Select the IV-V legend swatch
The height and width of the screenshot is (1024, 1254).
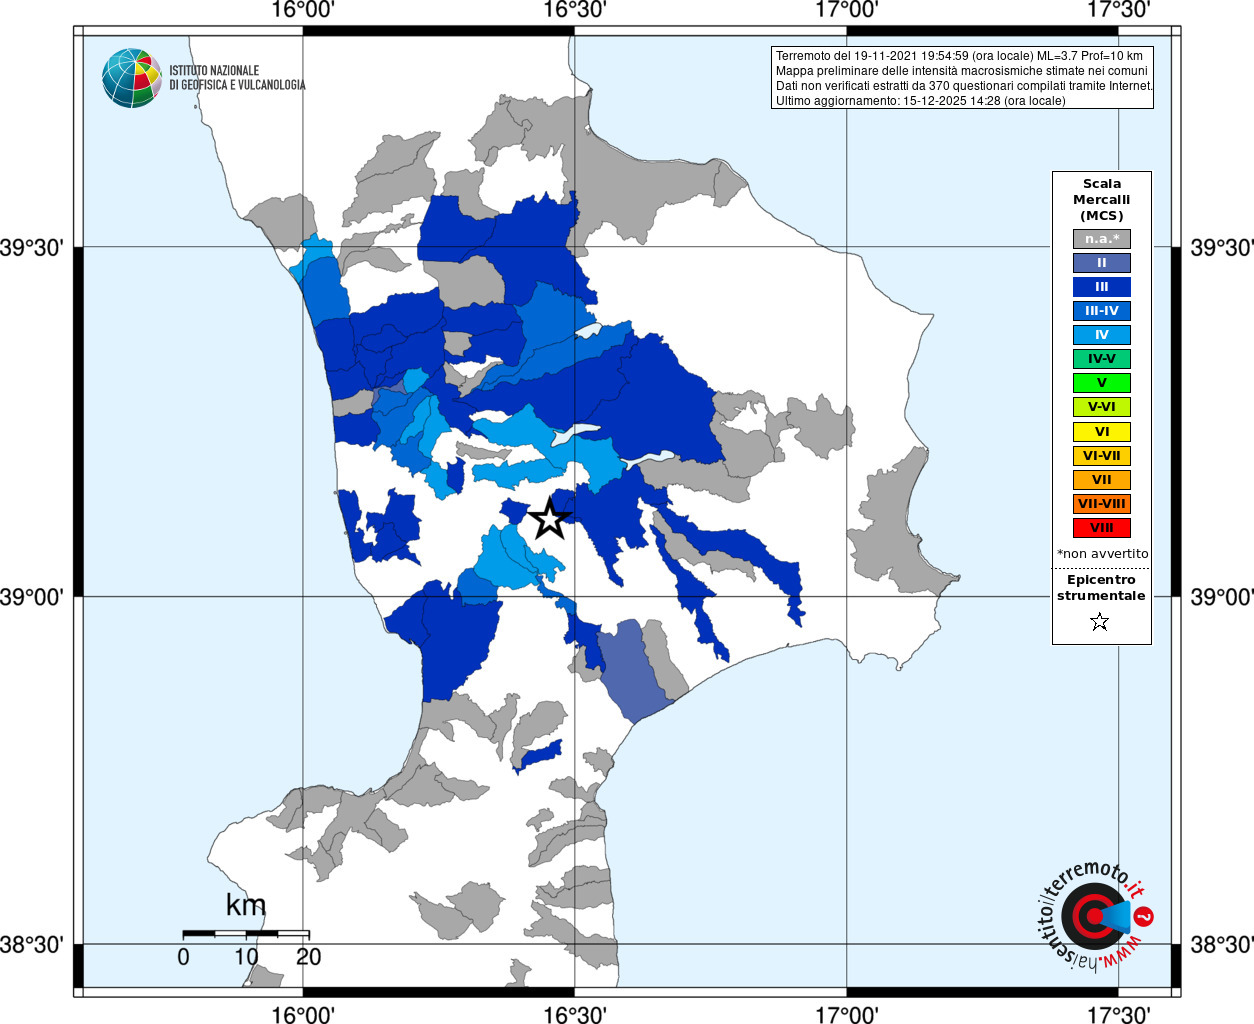[1102, 359]
